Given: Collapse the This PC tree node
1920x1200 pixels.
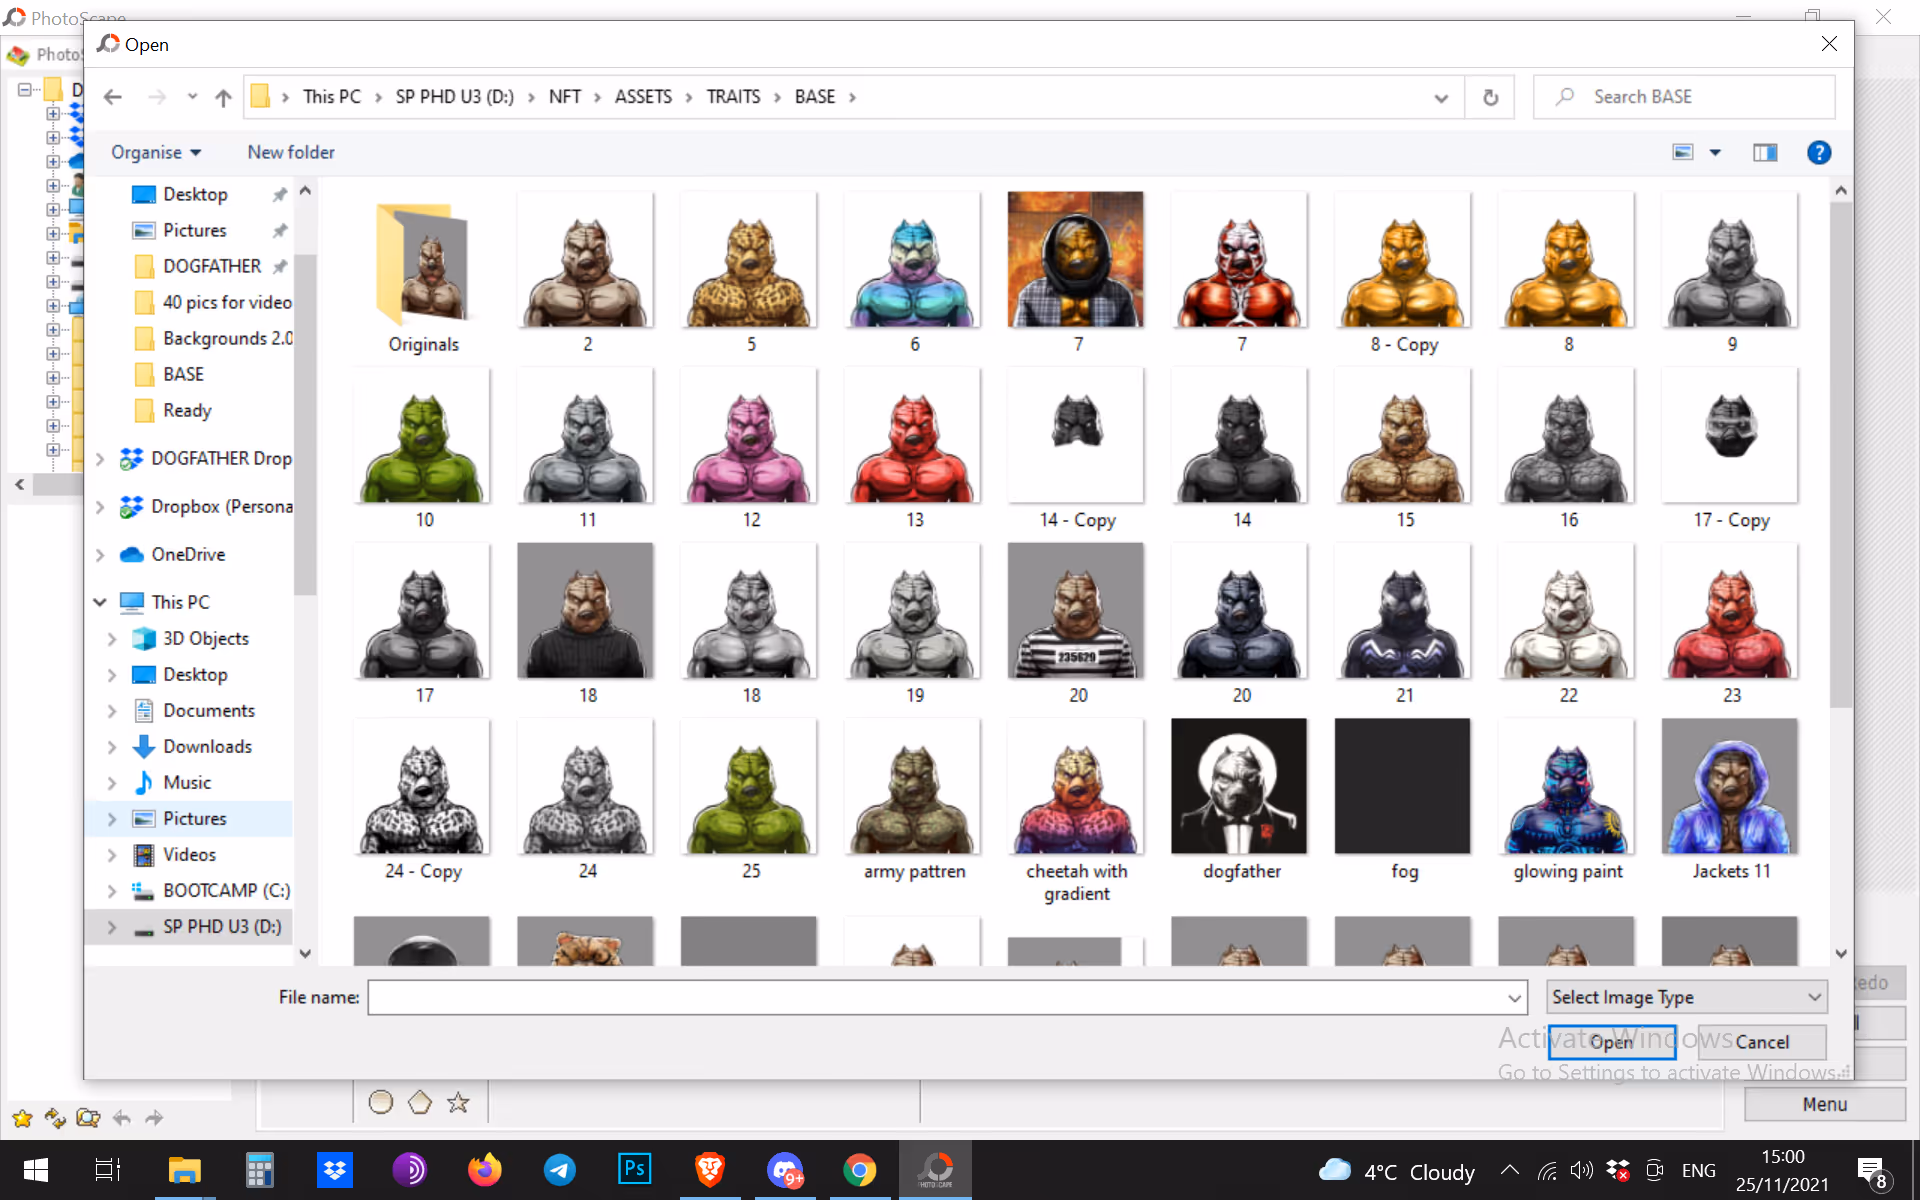Looking at the screenshot, I should pyautogui.click(x=100, y=602).
